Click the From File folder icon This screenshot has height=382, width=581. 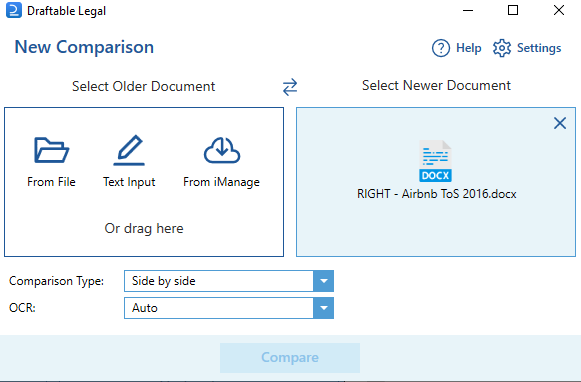pos(51,150)
